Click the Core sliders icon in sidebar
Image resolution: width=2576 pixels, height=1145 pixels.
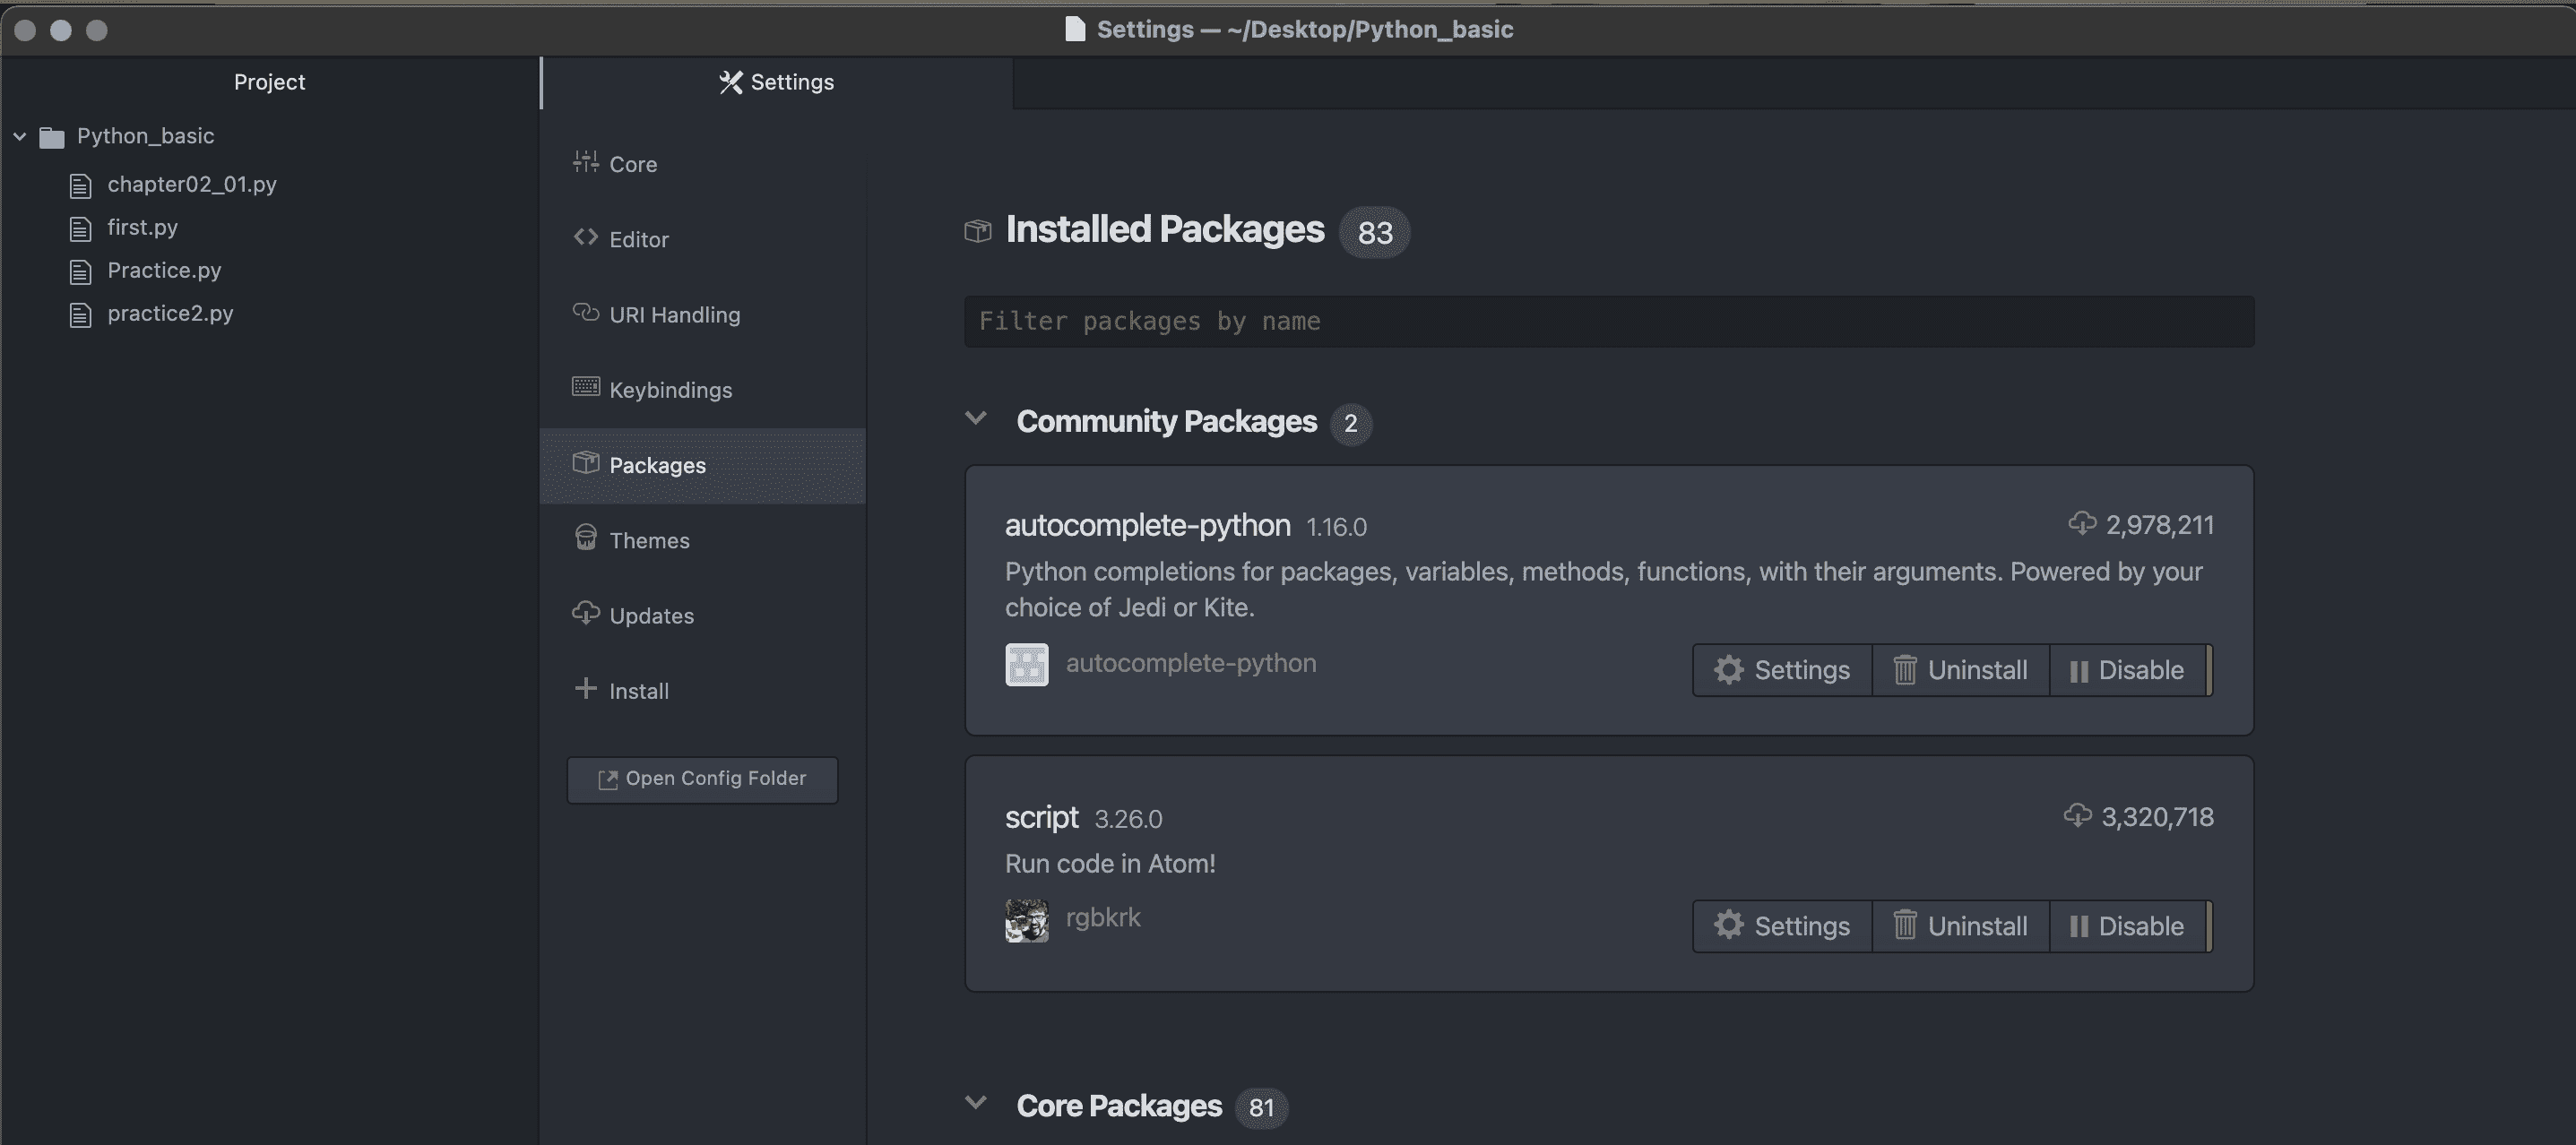(x=585, y=162)
